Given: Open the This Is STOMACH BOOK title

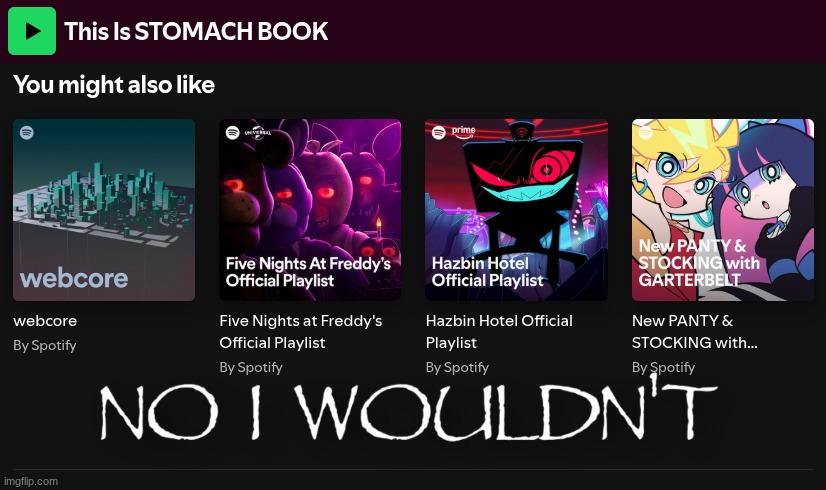Looking at the screenshot, I should coord(196,31).
